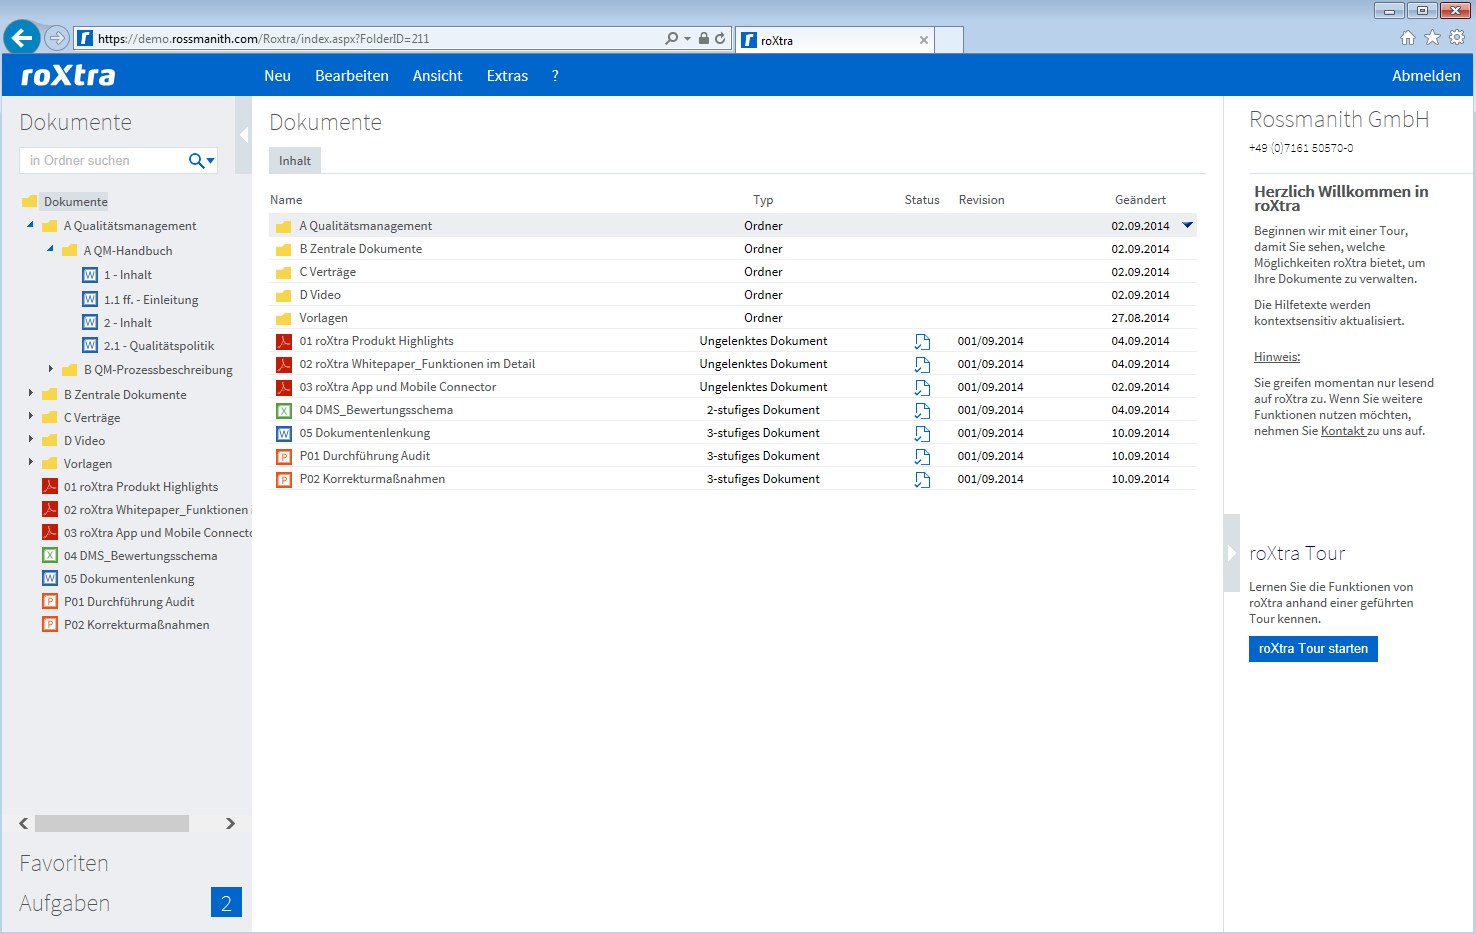The width and height of the screenshot is (1476, 934).
Task: Open the Favoriten section
Action: coord(64,863)
